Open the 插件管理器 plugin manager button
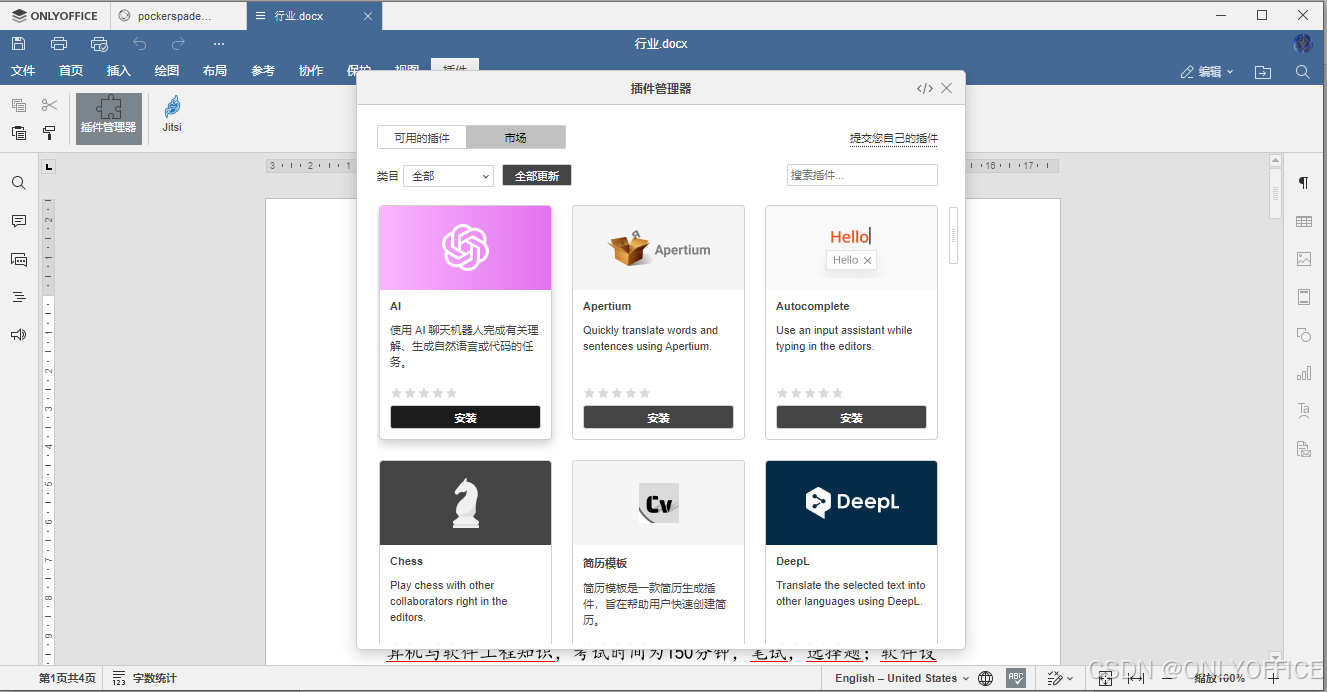The width and height of the screenshot is (1327, 692). pos(109,119)
